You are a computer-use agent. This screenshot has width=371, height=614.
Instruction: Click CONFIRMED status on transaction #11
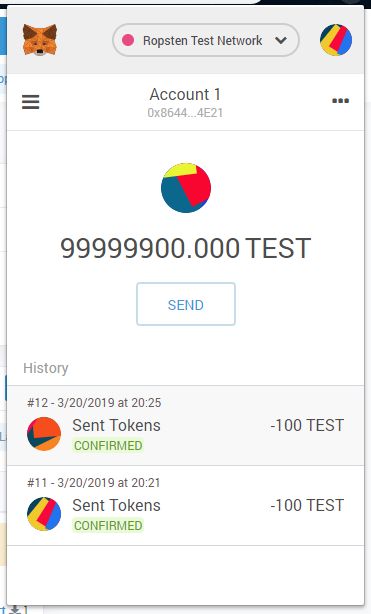(108, 526)
